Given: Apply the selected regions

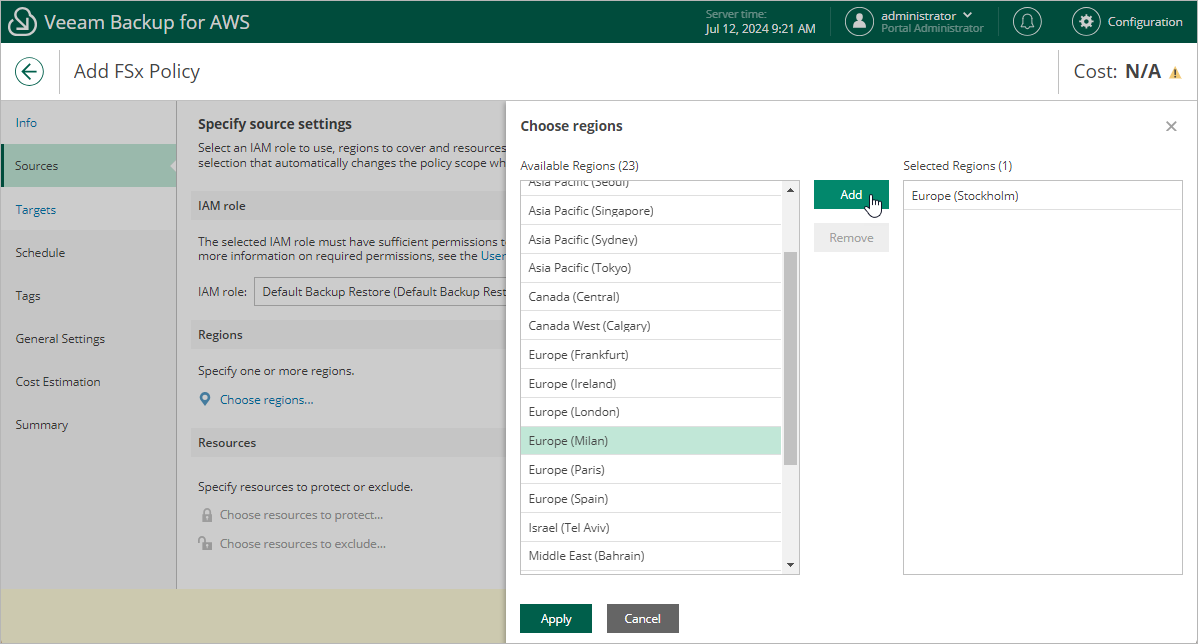Looking at the screenshot, I should click(x=555, y=619).
